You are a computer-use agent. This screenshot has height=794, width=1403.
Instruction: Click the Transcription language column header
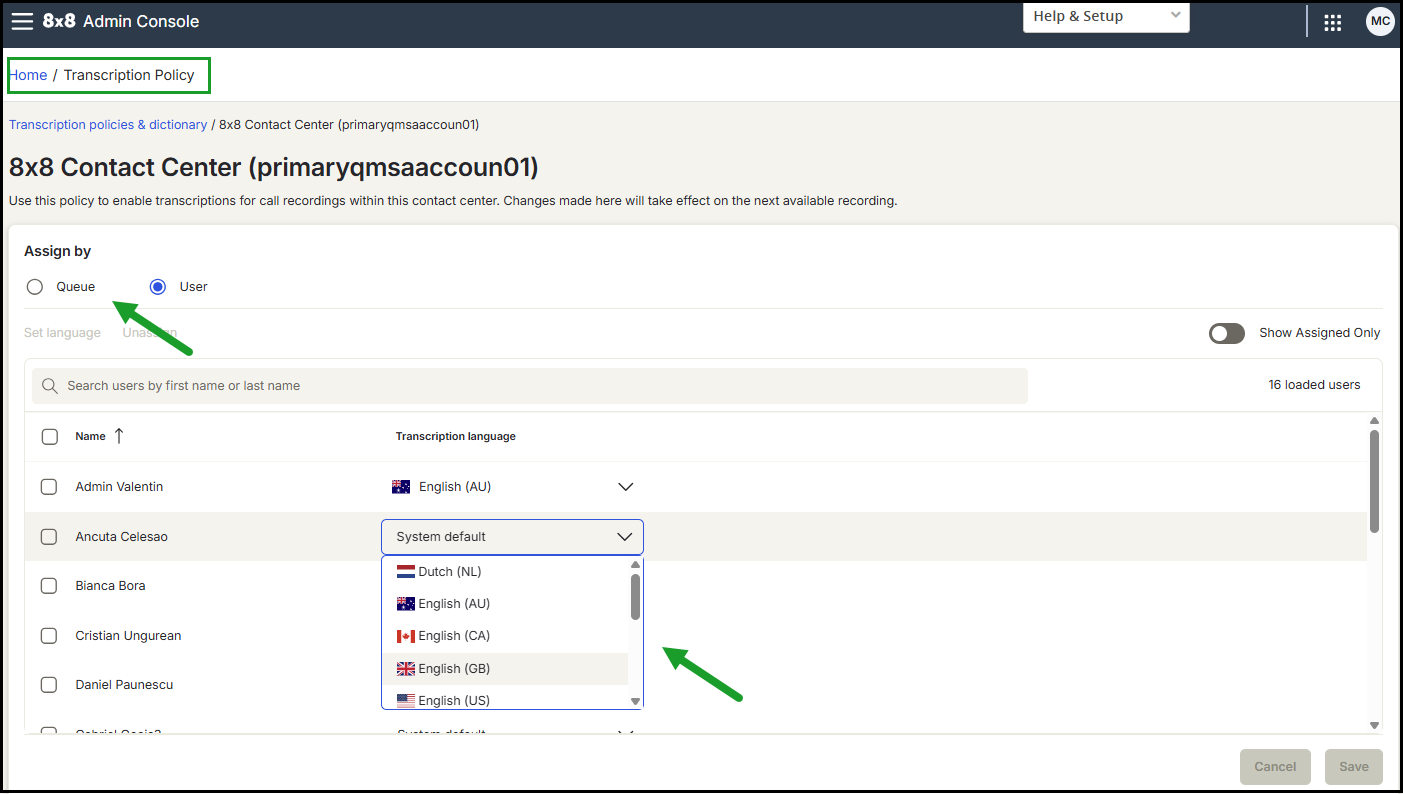pyautogui.click(x=456, y=437)
